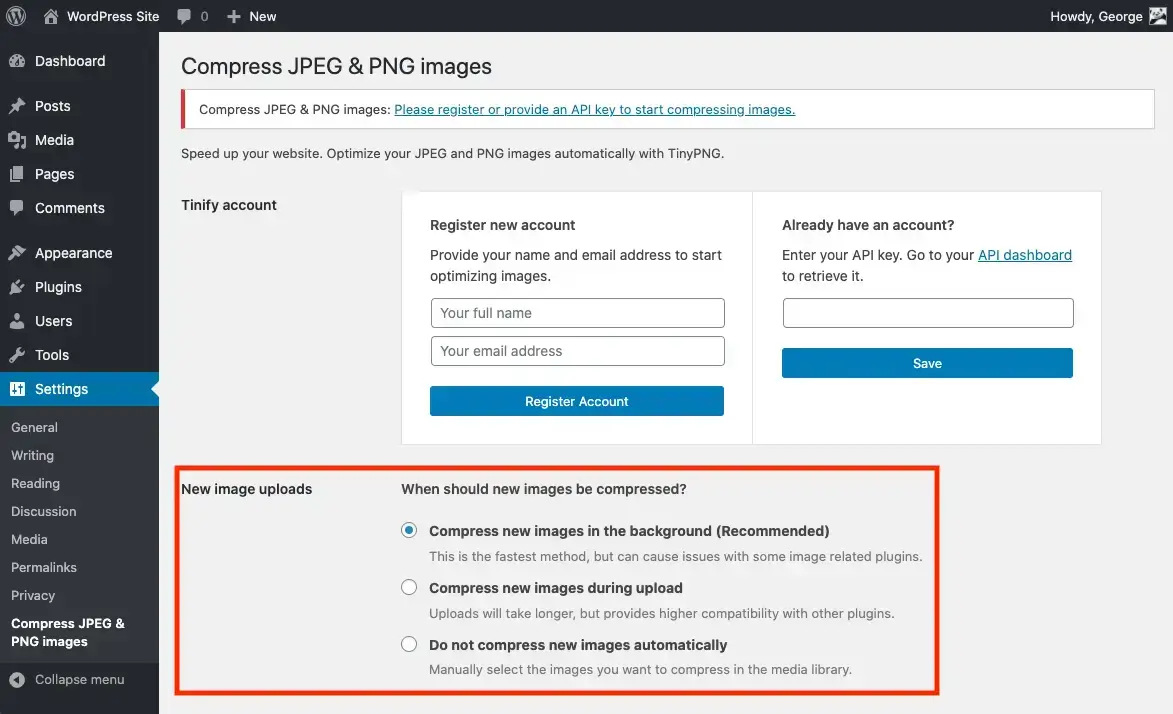Open Writing settings submenu
The width and height of the screenshot is (1173, 714).
click(x=32, y=456)
